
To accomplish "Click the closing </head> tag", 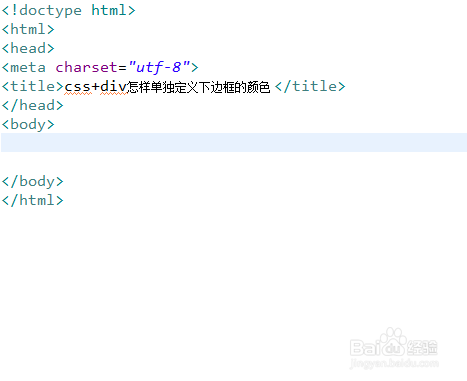I will (32, 106).
